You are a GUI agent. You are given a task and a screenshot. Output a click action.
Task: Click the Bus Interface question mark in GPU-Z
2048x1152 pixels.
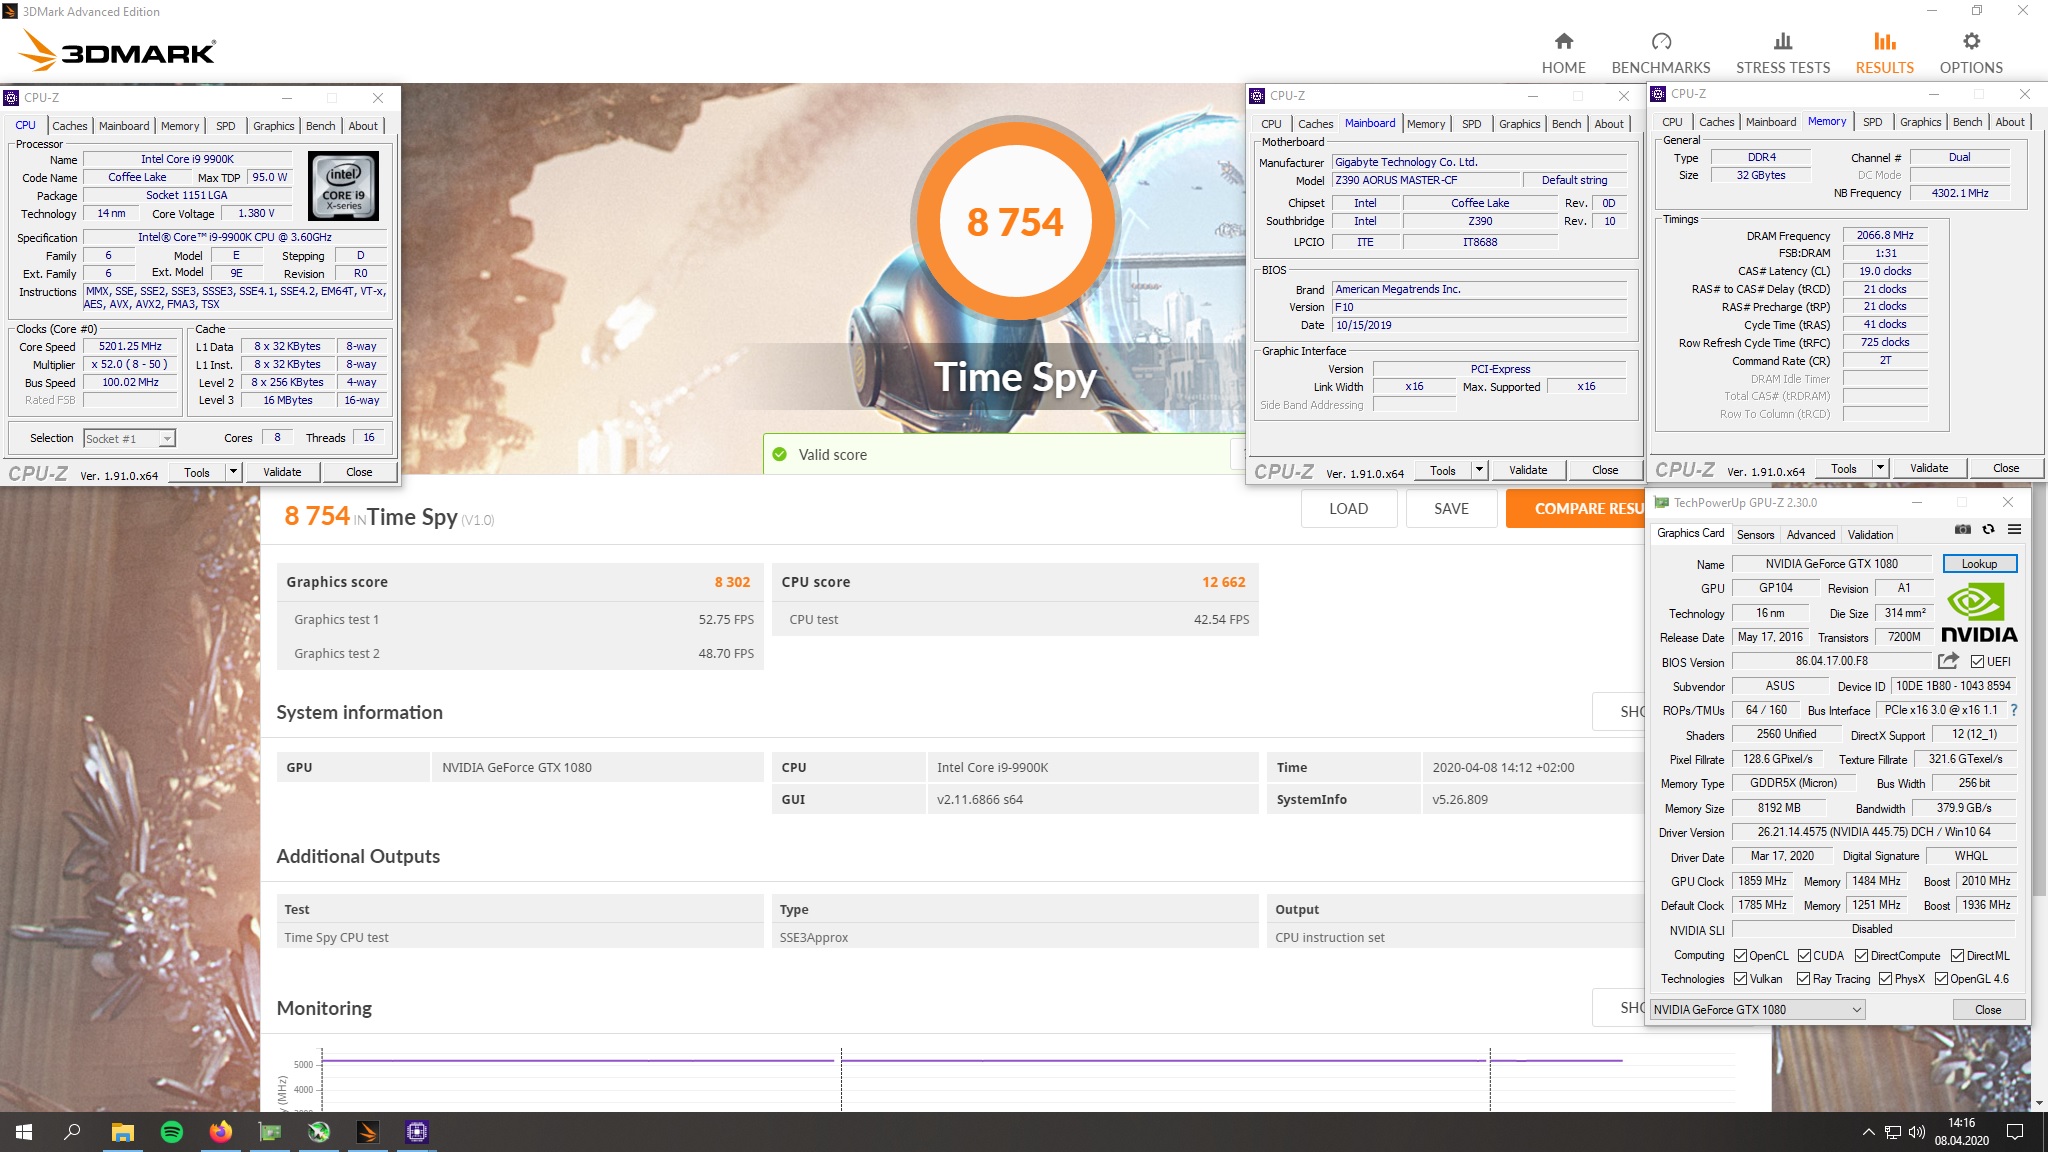click(x=2013, y=710)
